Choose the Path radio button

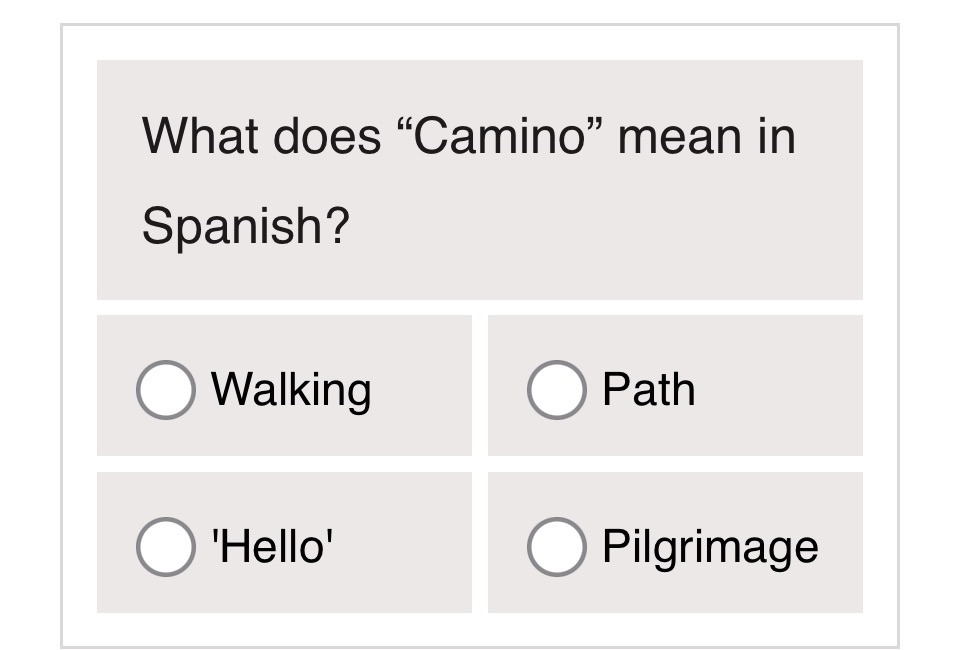(556, 389)
